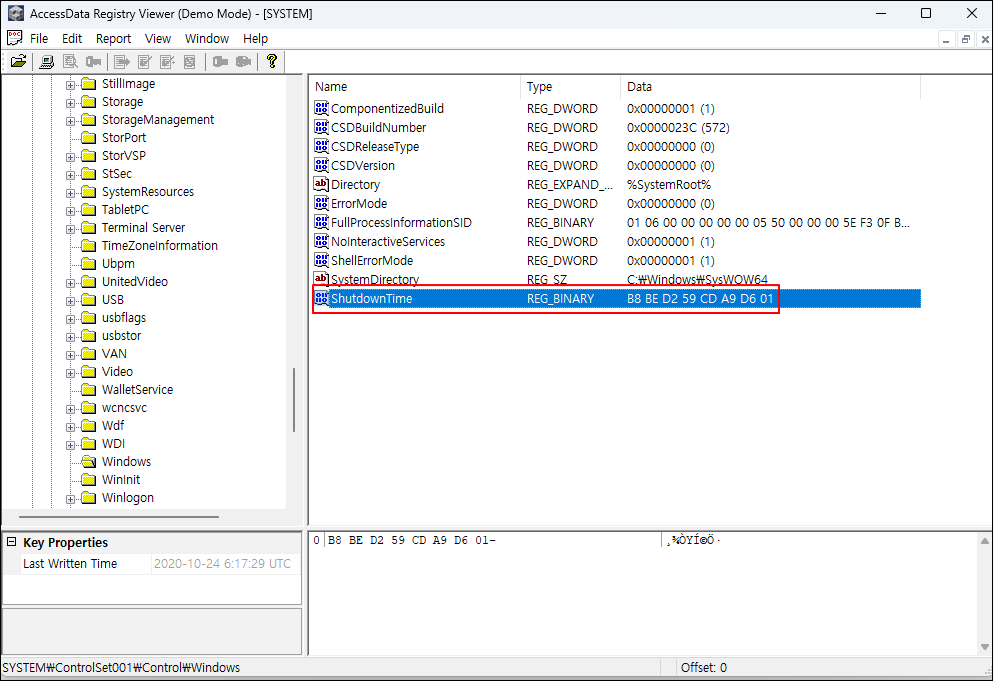Image resolution: width=993 pixels, height=681 pixels.
Task: Expand the WDI tree node
Action: 70,445
